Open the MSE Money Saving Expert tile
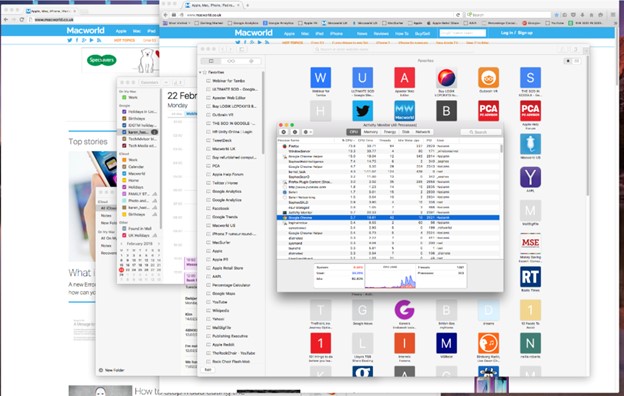624x396 pixels. 530,243
